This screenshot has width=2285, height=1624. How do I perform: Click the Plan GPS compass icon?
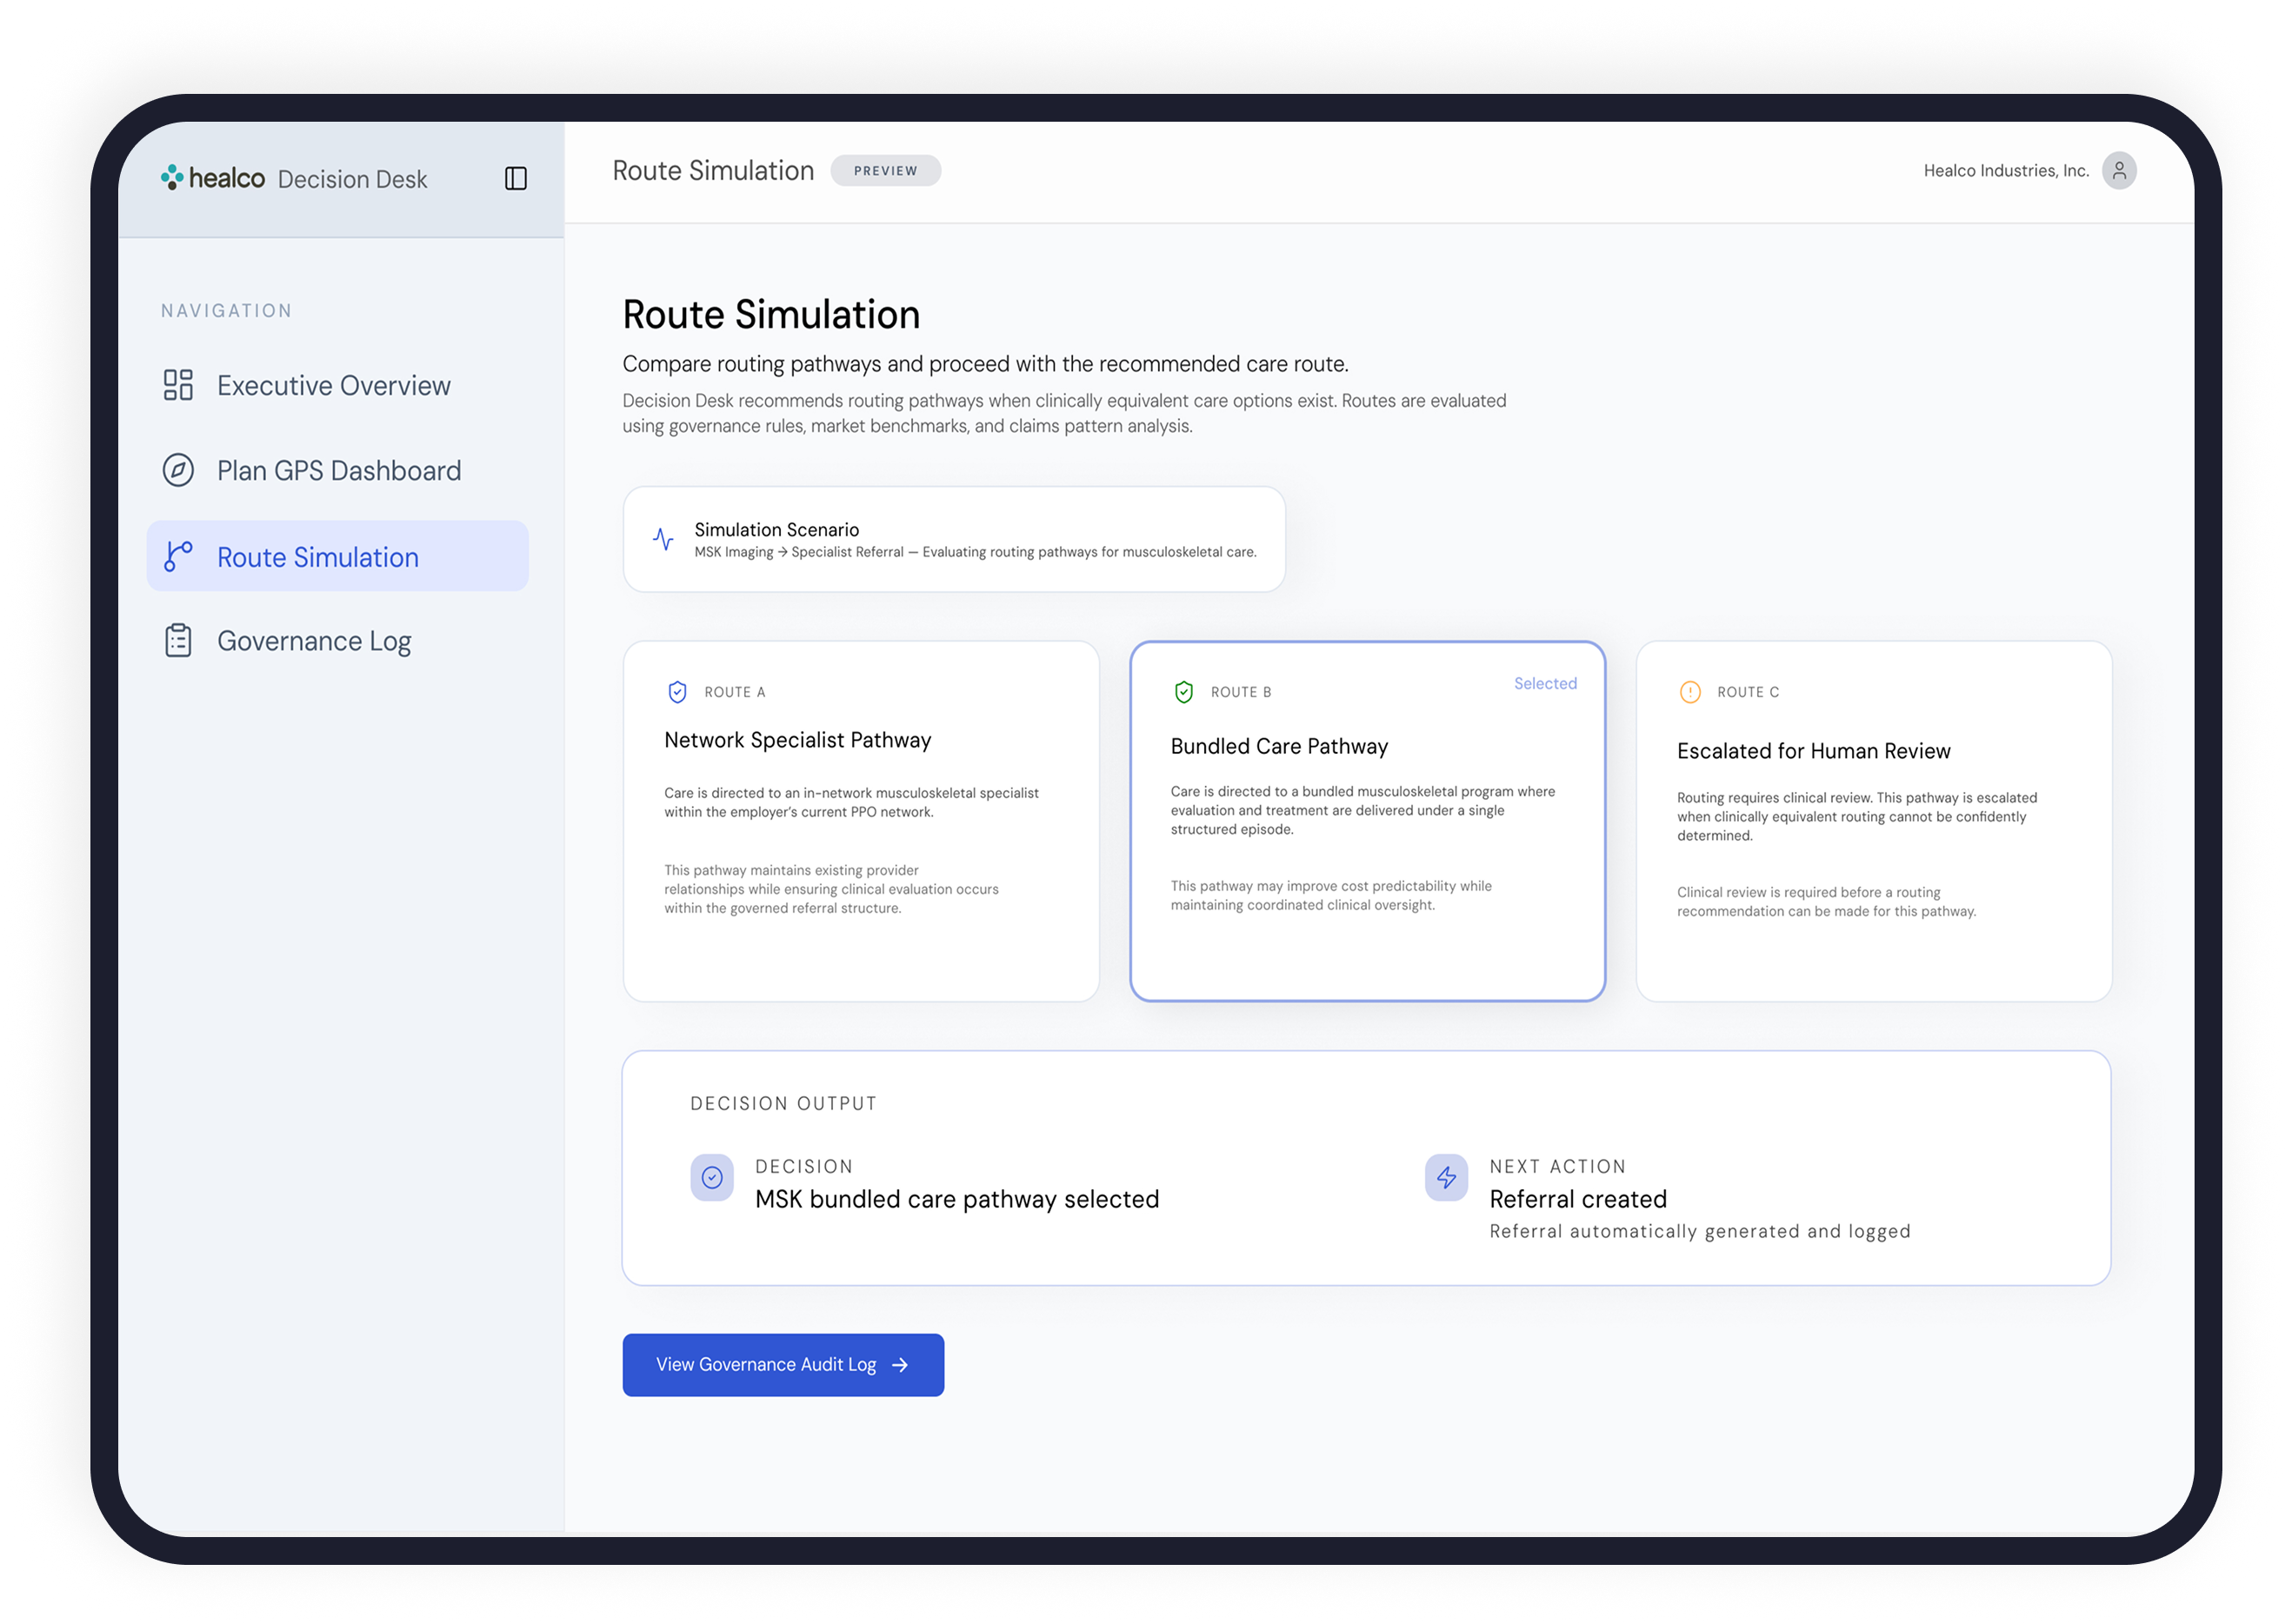[x=178, y=470]
